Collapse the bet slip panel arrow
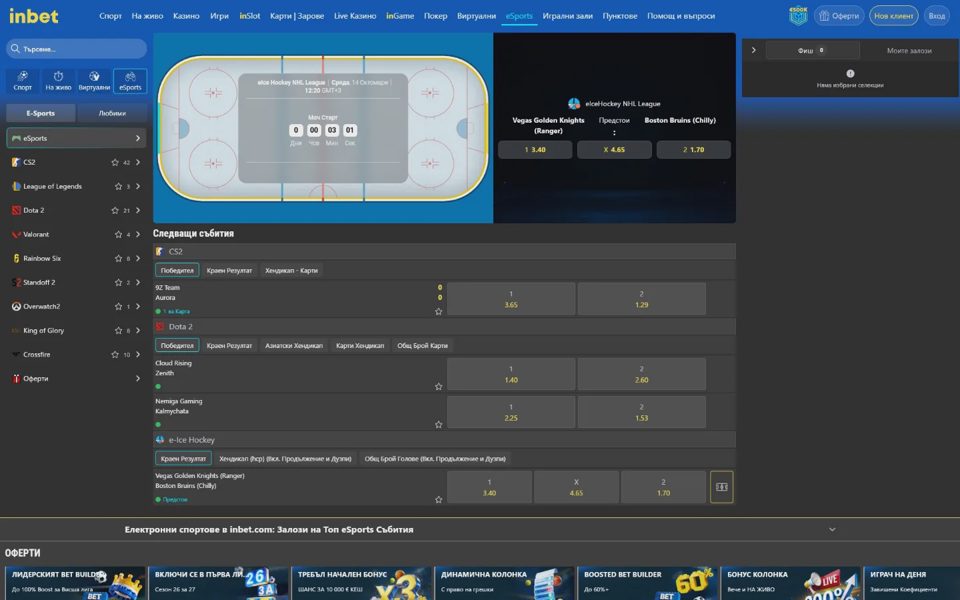The image size is (960, 600). click(754, 50)
